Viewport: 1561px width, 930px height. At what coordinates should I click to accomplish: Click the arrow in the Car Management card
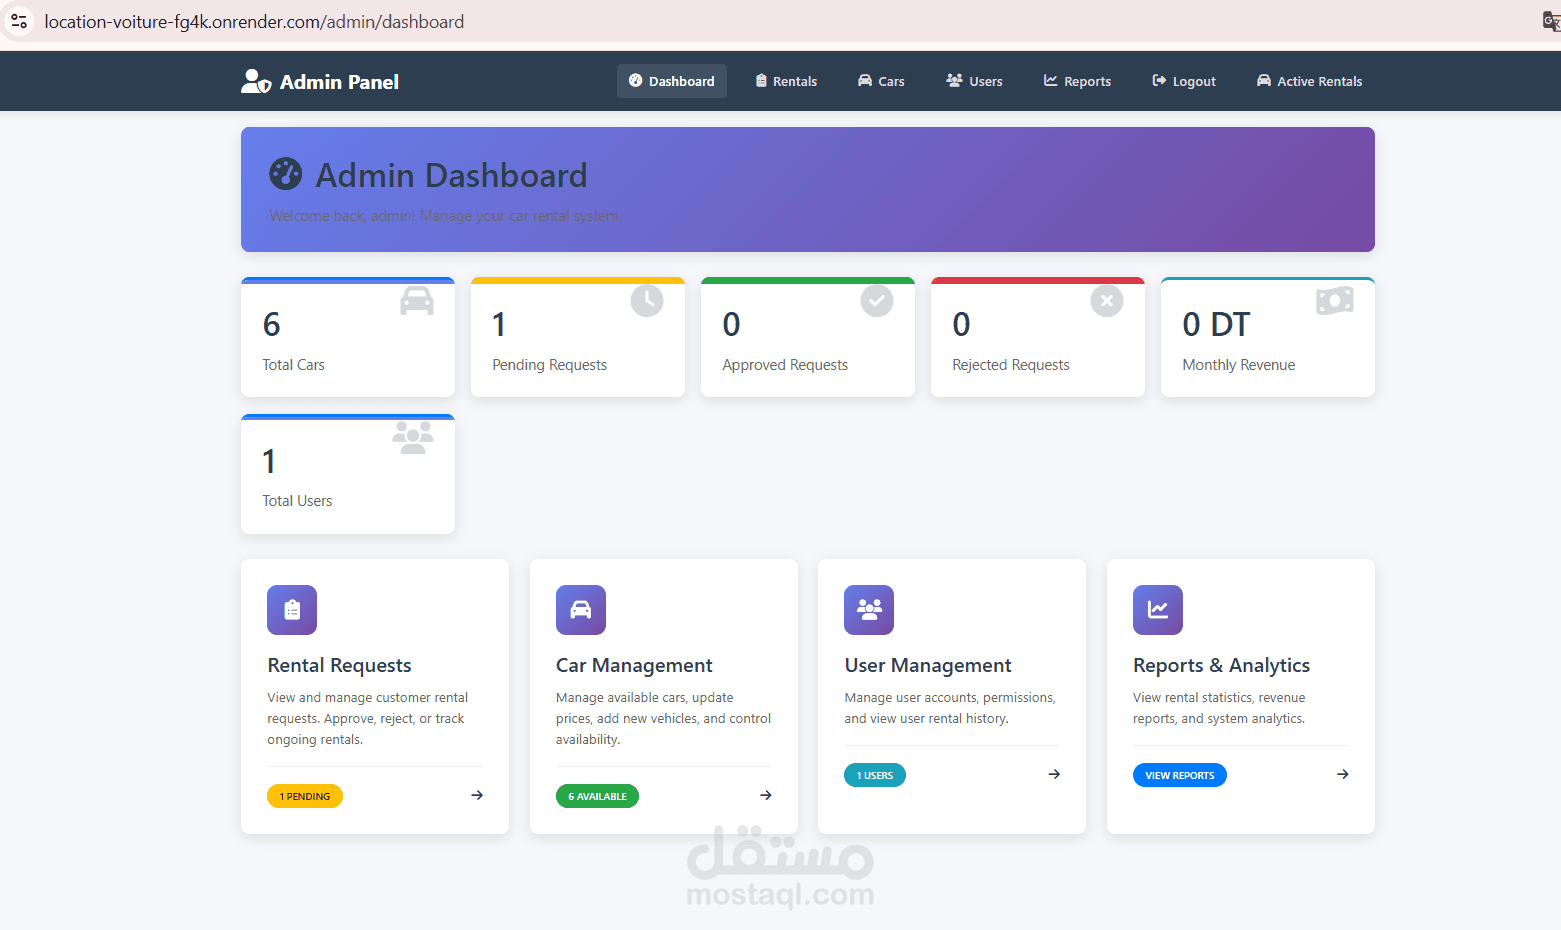pyautogui.click(x=766, y=795)
